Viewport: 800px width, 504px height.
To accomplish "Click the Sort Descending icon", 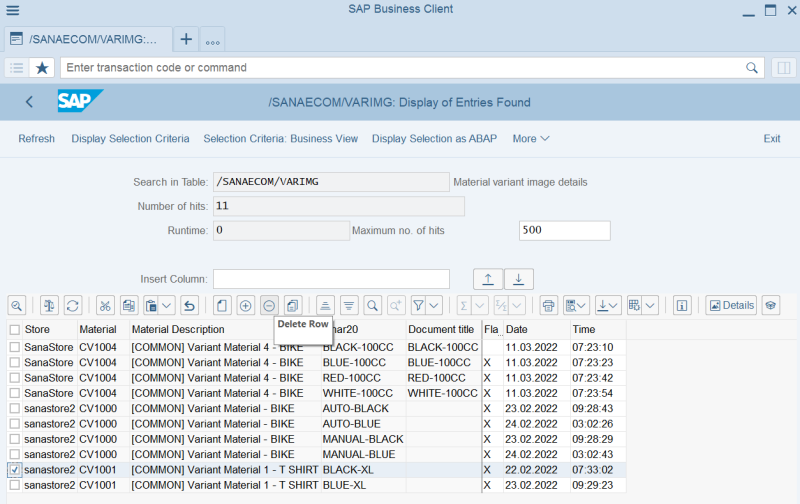I will (x=349, y=306).
